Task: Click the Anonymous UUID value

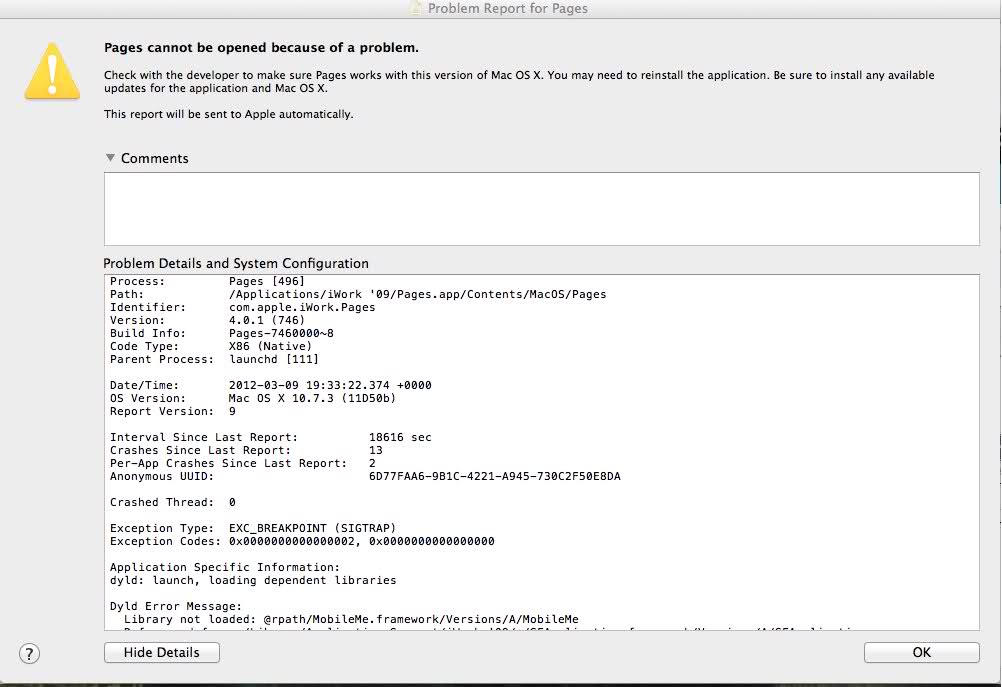Action: 495,476
